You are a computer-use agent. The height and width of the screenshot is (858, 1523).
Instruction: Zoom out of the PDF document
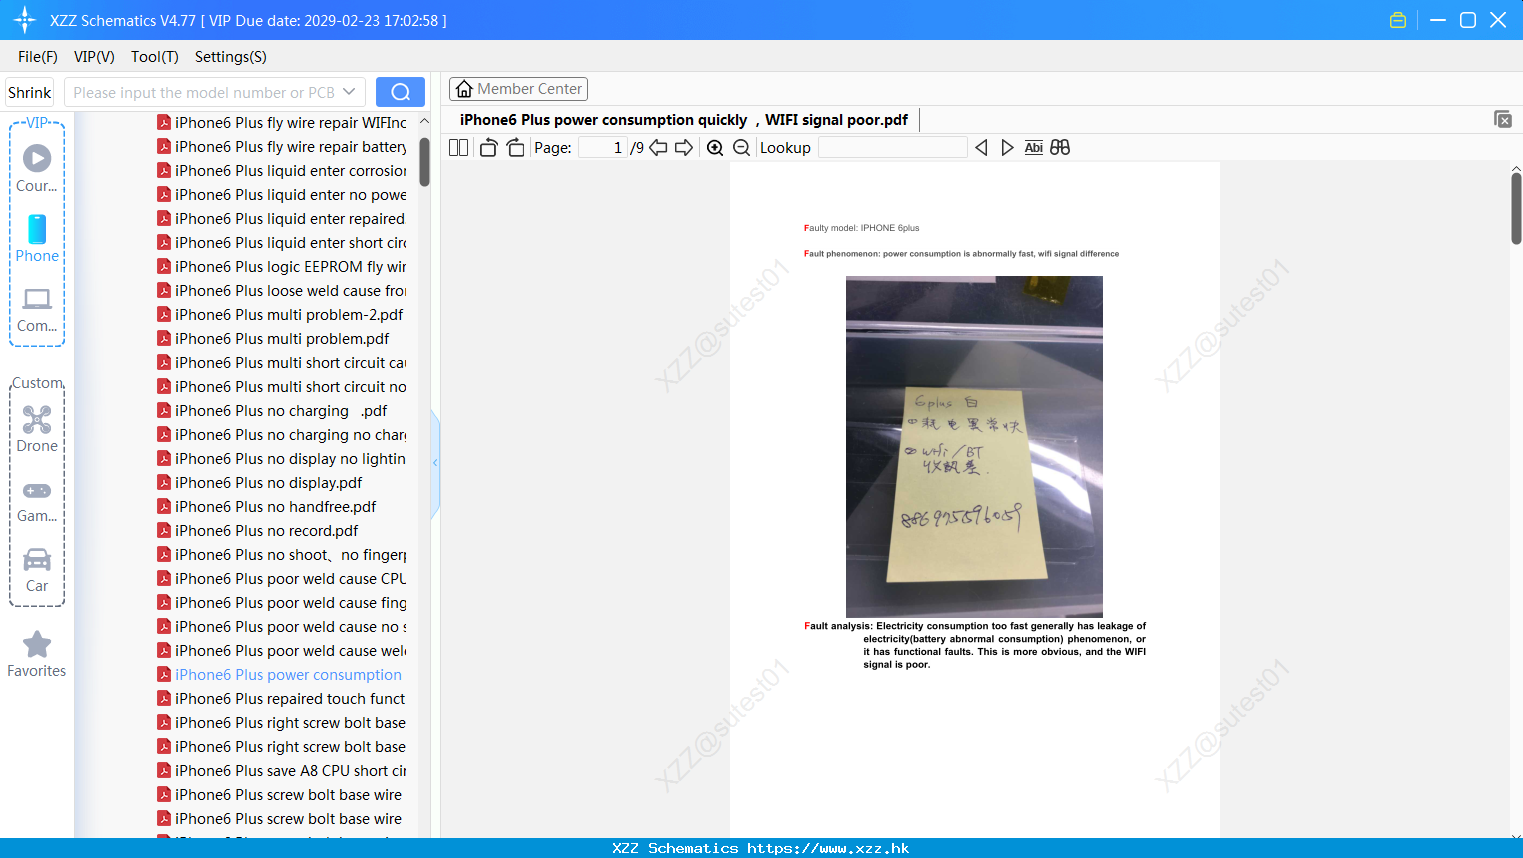741,148
